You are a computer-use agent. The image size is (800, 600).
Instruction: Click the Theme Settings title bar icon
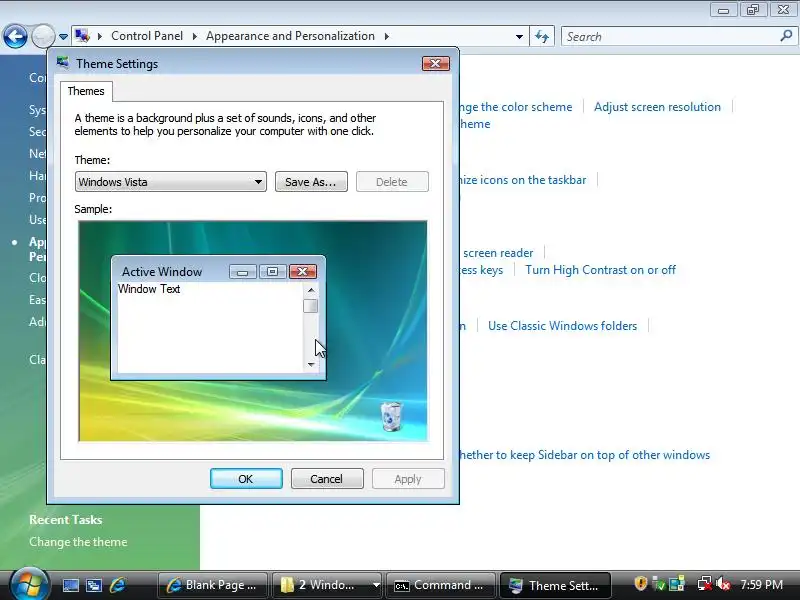click(x=63, y=63)
